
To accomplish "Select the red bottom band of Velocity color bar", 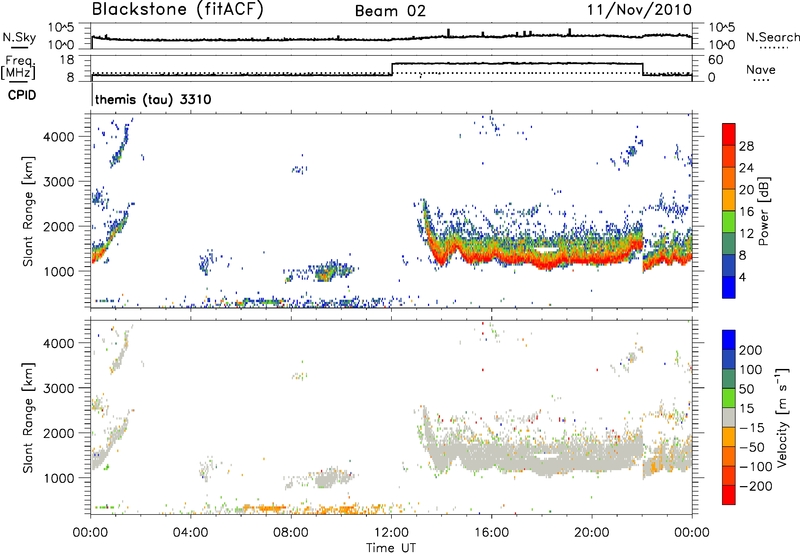I will [x=729, y=495].
